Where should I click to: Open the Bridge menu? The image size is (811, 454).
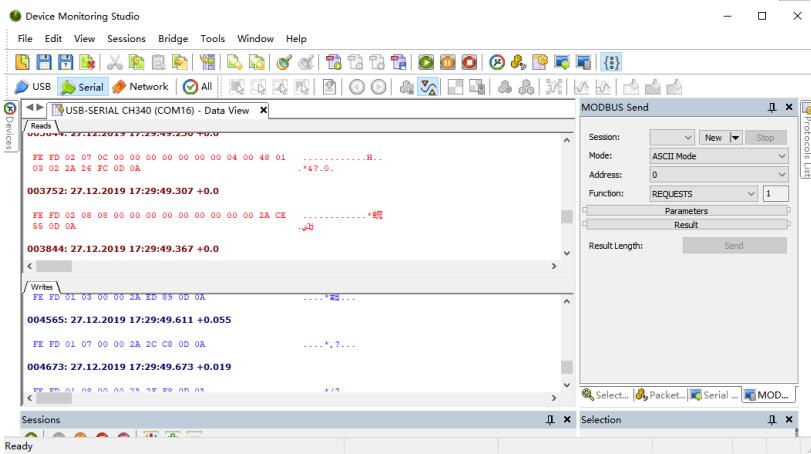[173, 39]
